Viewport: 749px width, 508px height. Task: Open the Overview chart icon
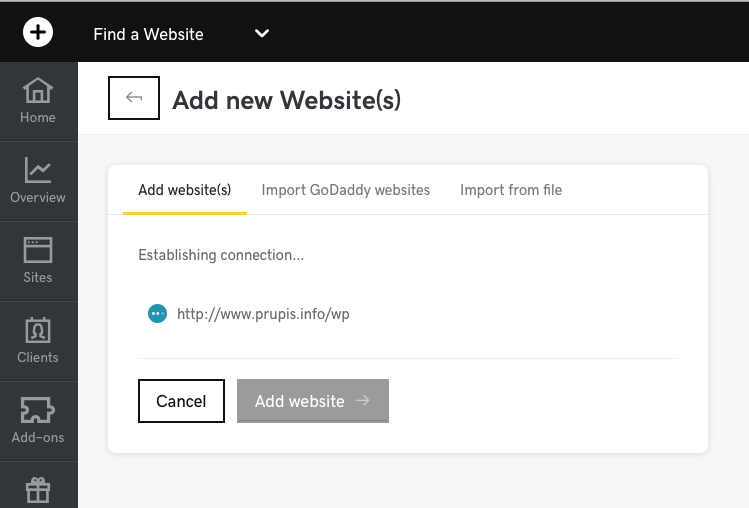coord(38,172)
